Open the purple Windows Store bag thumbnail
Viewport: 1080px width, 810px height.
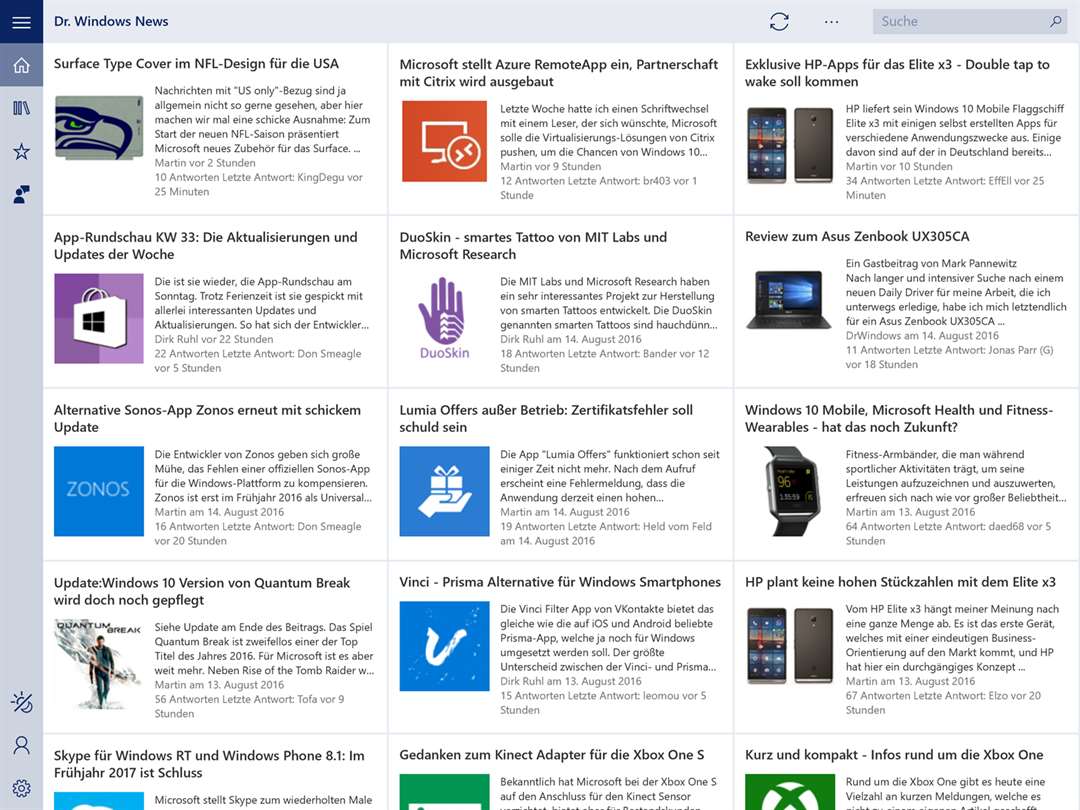click(99, 318)
